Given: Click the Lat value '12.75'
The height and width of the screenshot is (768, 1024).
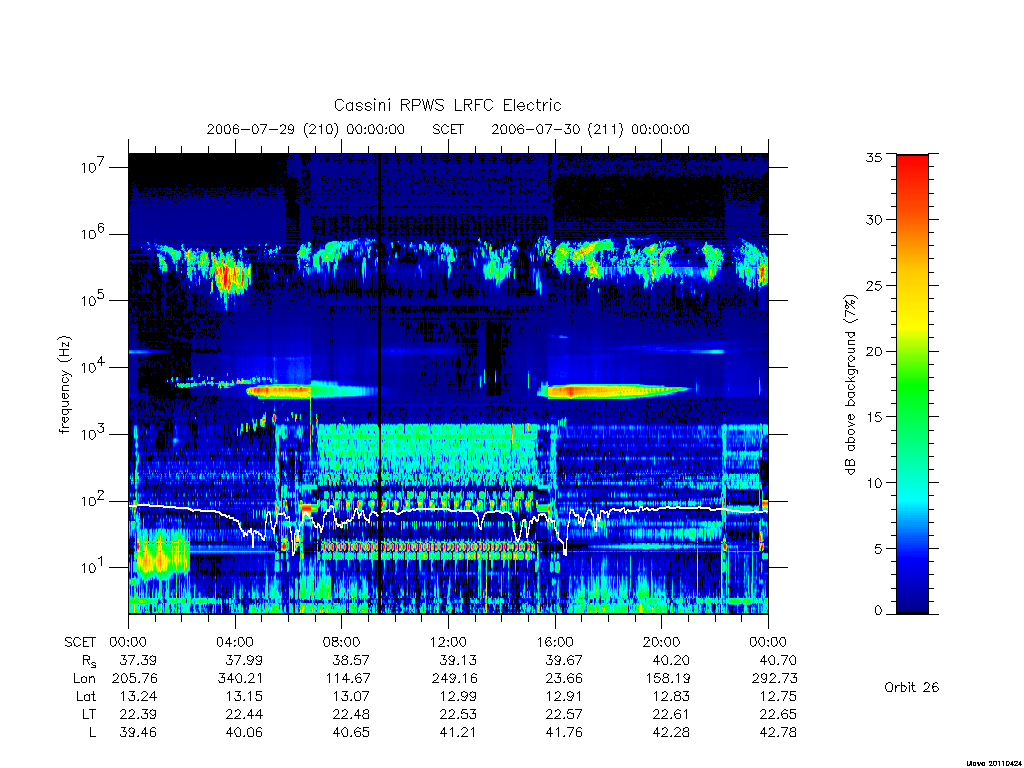Looking at the screenshot, I should [778, 696].
